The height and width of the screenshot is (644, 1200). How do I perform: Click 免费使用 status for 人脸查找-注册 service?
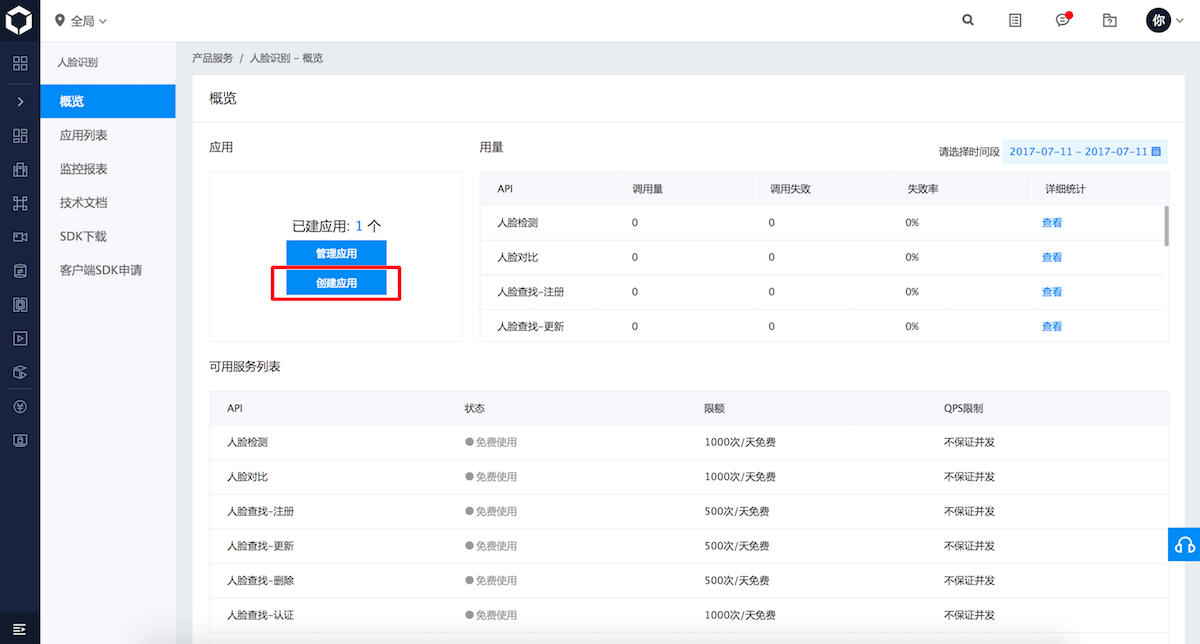coord(491,511)
